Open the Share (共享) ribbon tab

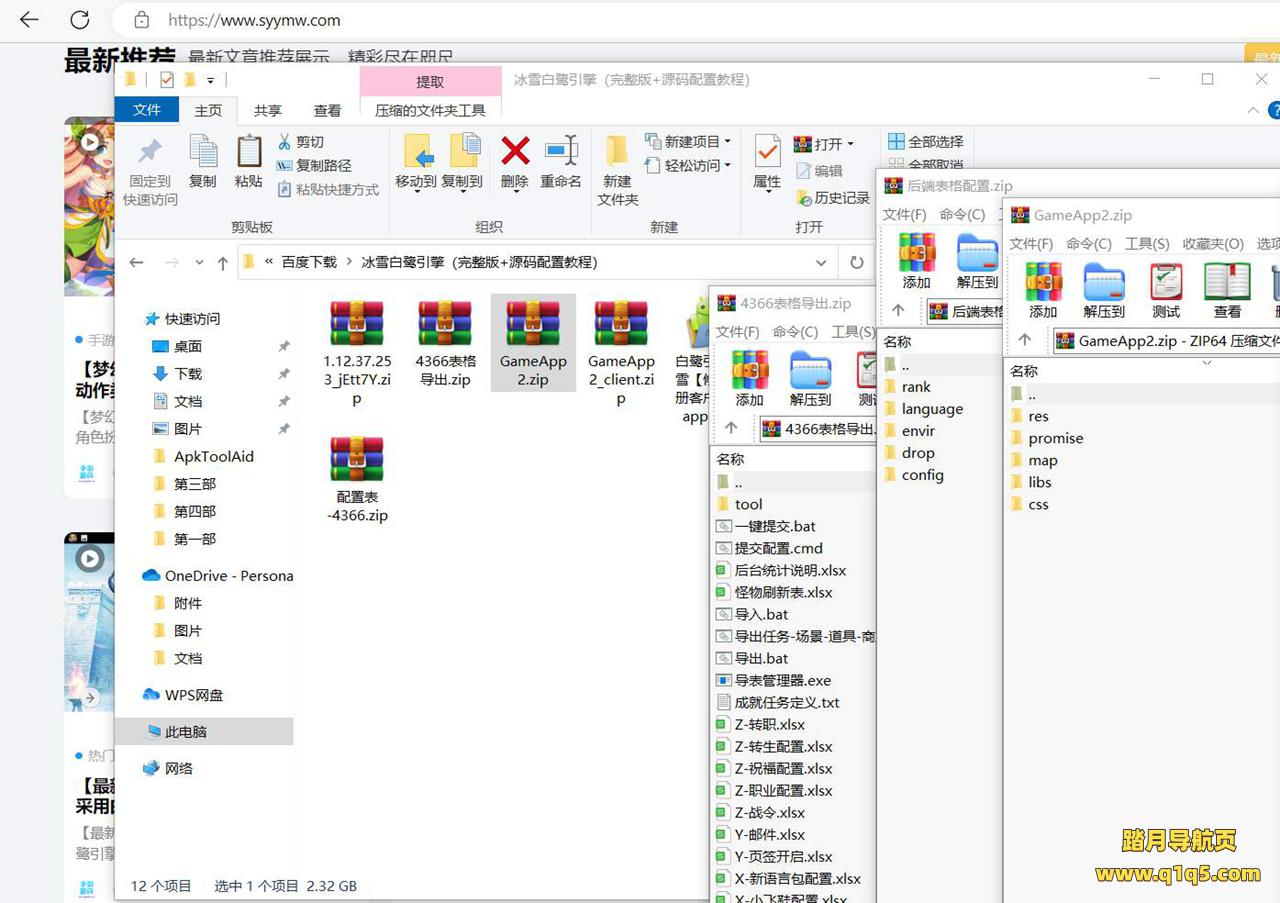click(x=267, y=111)
